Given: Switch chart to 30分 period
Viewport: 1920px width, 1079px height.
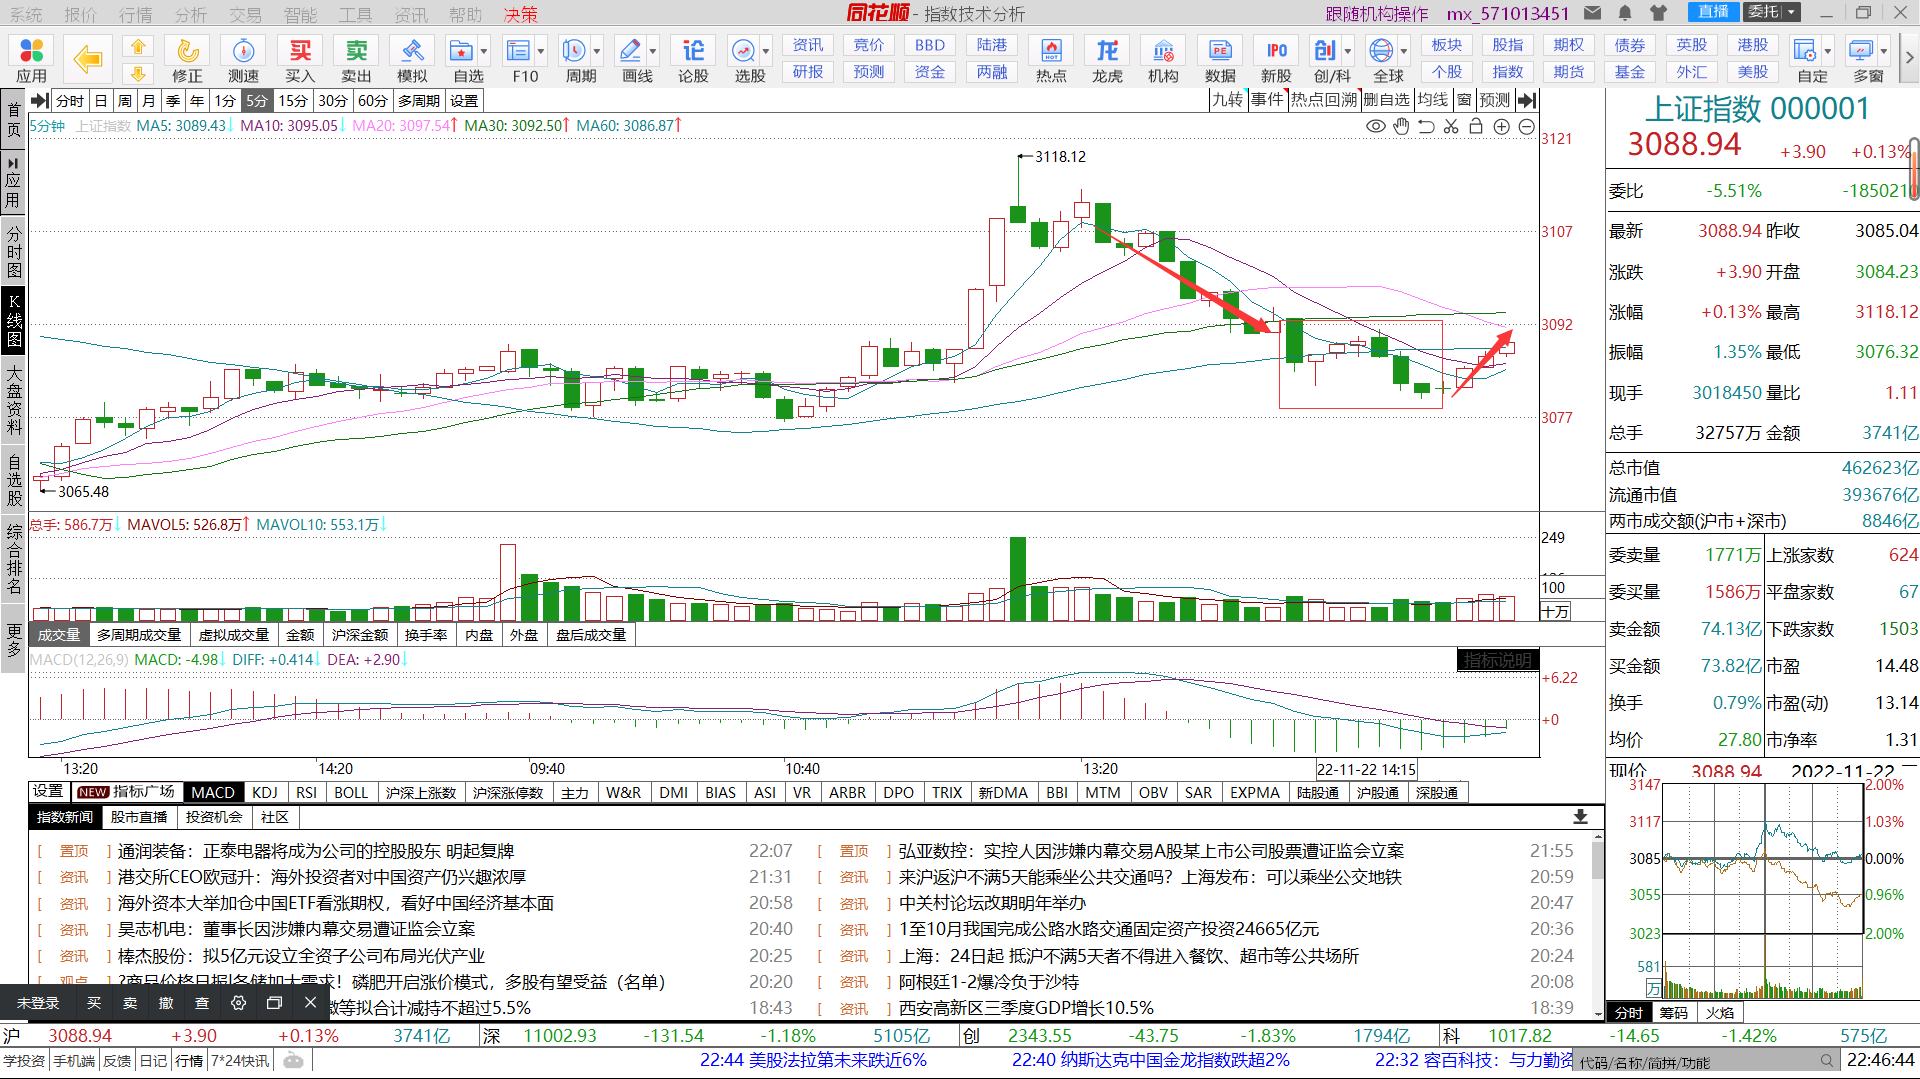Looking at the screenshot, I should point(333,101).
